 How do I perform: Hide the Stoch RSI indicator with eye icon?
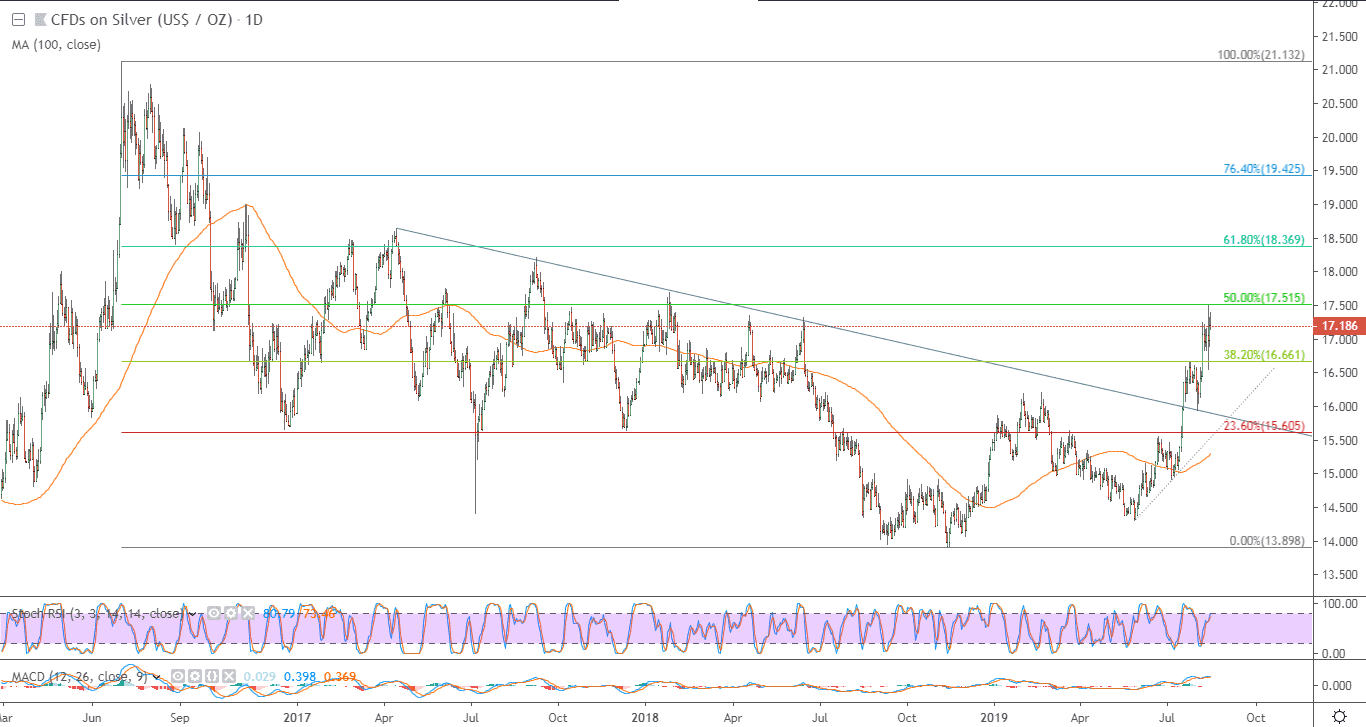click(x=214, y=613)
